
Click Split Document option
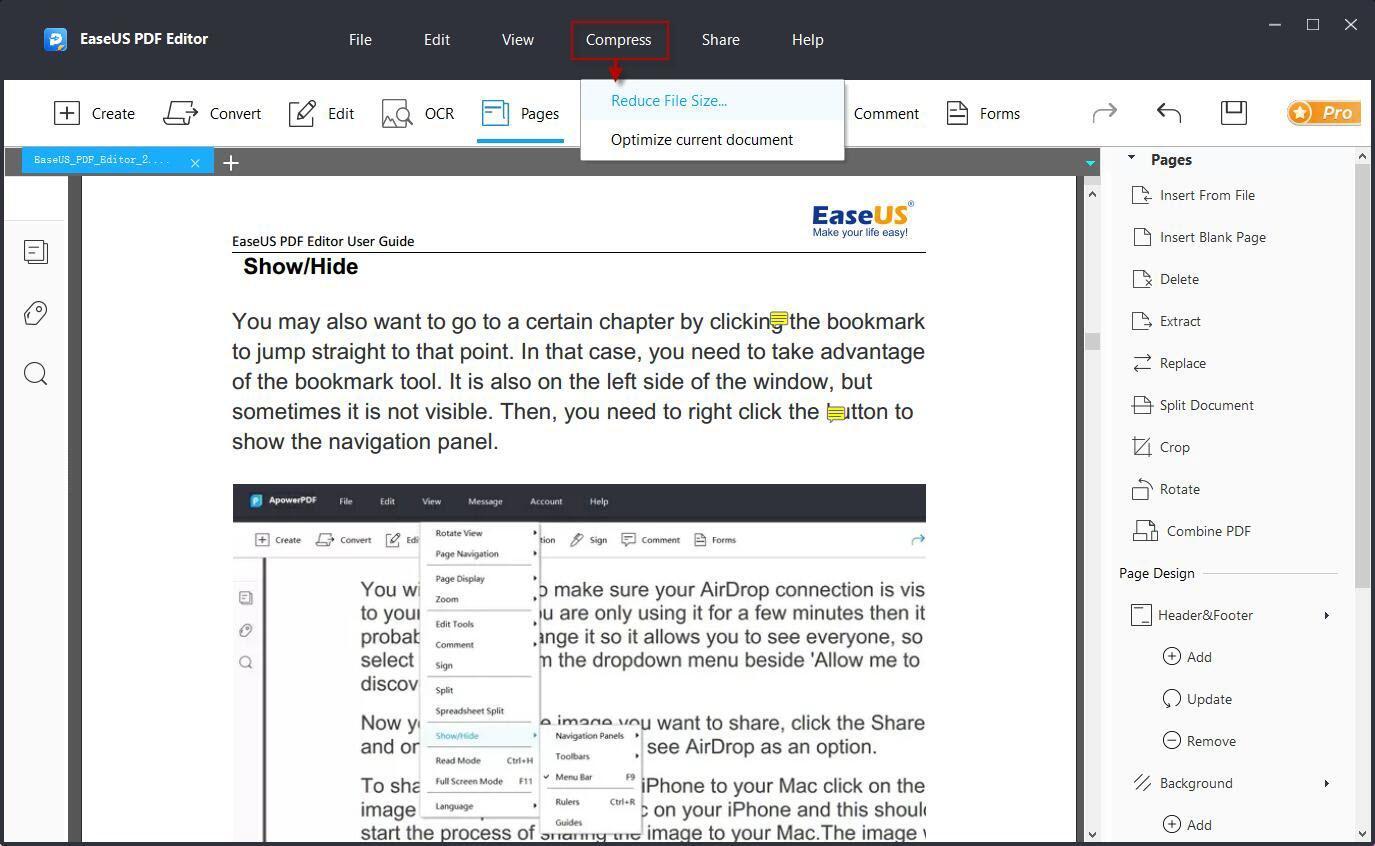tap(1193, 405)
